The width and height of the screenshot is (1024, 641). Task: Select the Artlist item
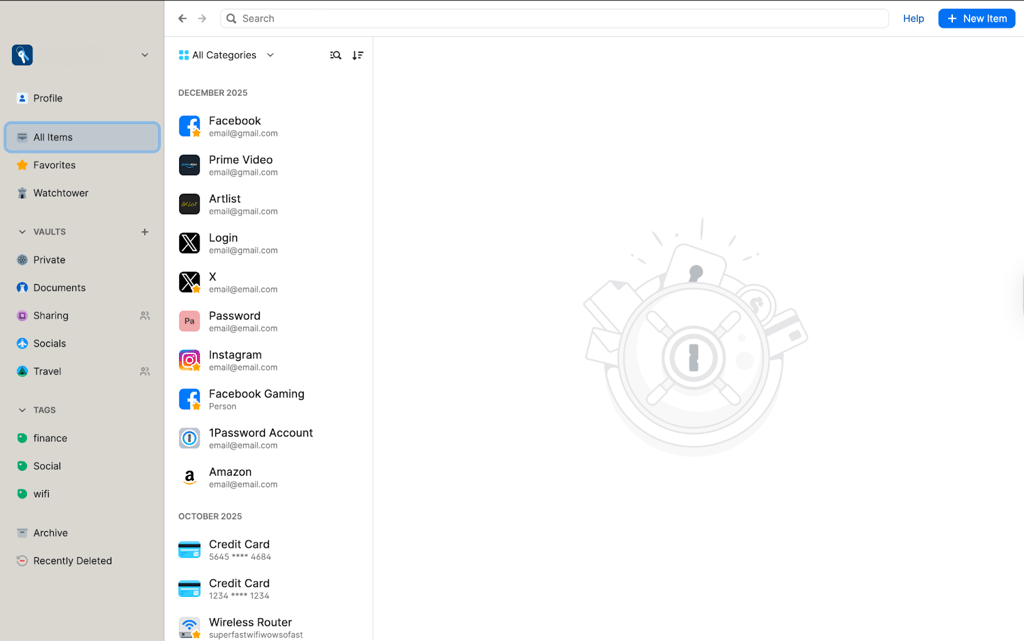pos(269,204)
